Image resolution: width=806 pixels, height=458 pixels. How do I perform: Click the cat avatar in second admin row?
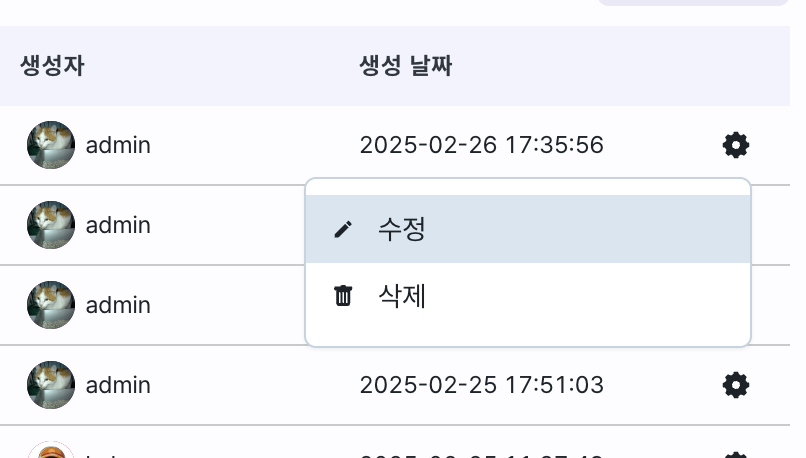[x=51, y=225]
